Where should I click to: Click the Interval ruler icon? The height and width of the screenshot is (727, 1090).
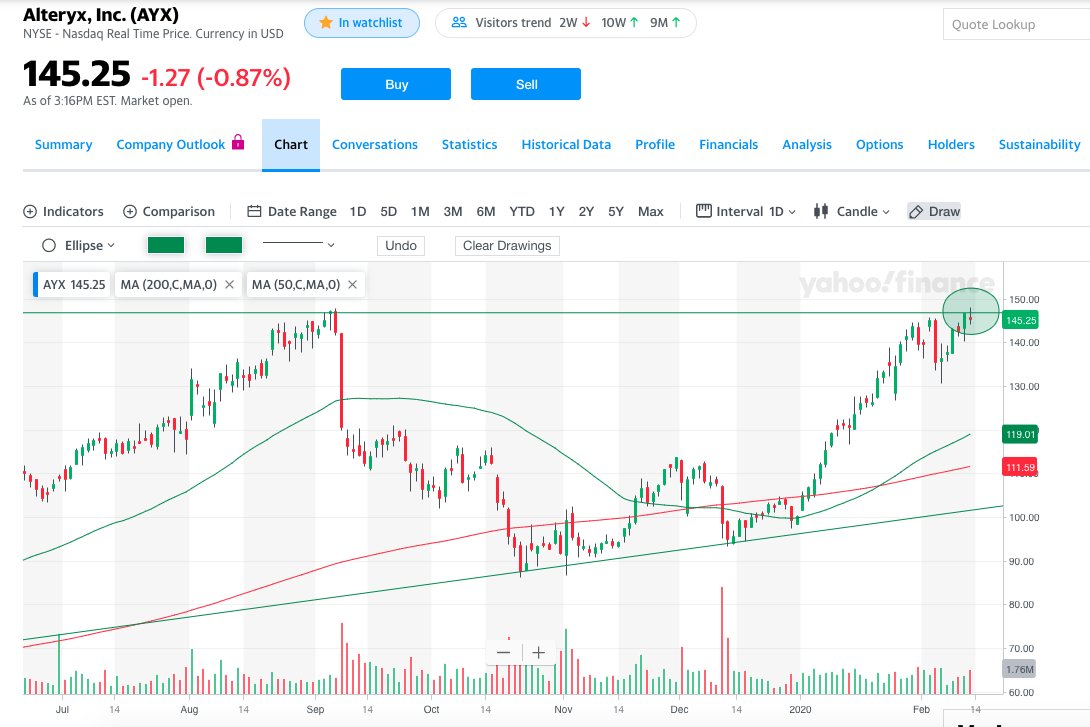703,211
